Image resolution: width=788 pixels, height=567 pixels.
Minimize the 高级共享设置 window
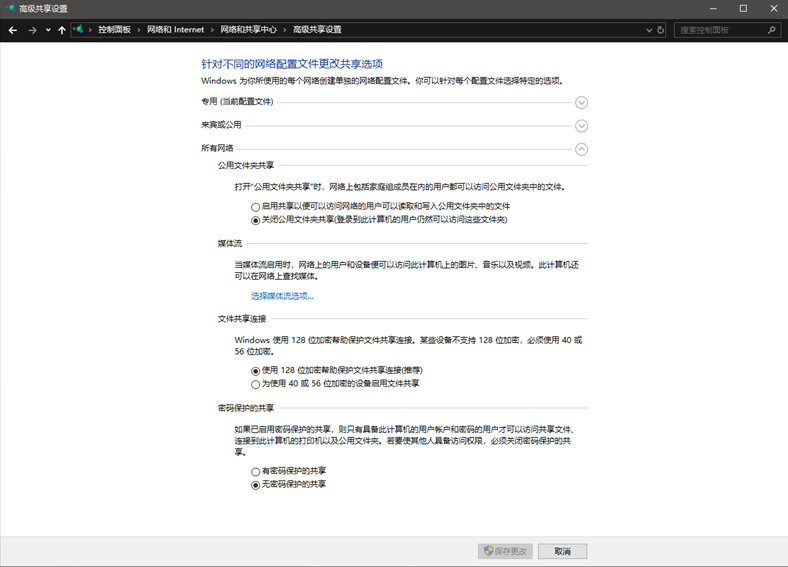tap(713, 9)
